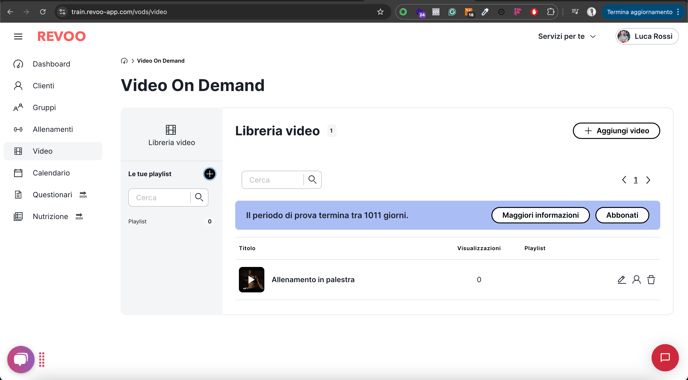Delete the Allenamento in palestra video
688x380 pixels.
tap(651, 280)
